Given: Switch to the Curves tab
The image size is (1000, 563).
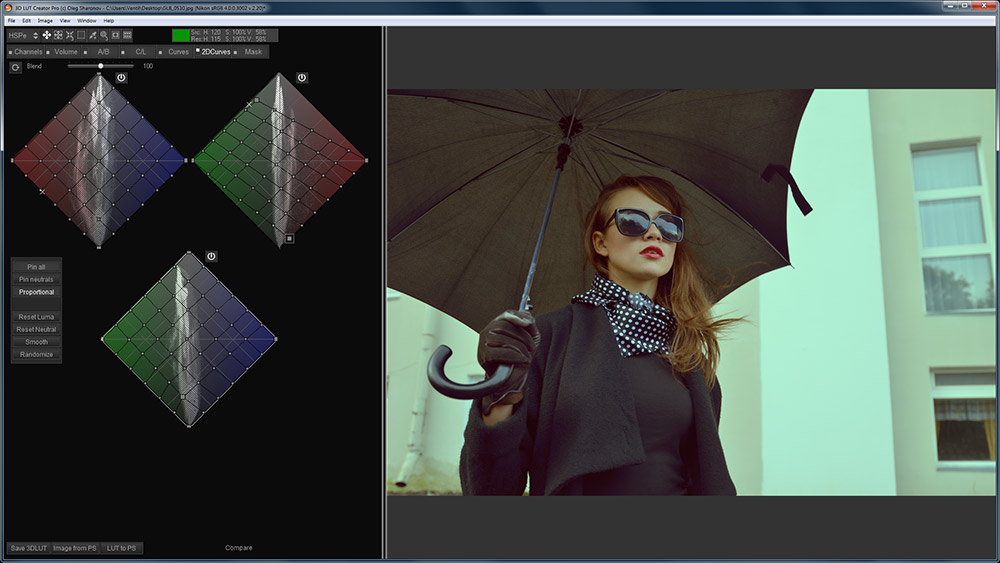Looking at the screenshot, I should [x=177, y=51].
